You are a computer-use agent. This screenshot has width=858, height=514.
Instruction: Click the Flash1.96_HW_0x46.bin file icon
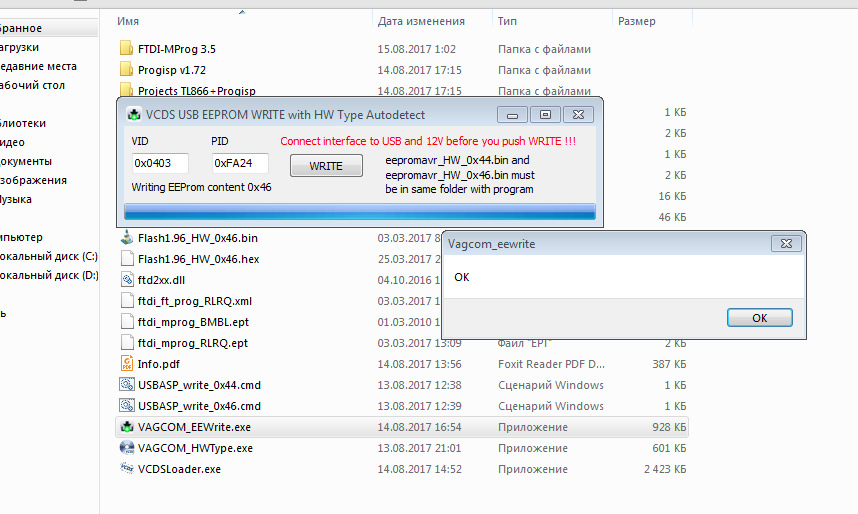pyautogui.click(x=126, y=238)
